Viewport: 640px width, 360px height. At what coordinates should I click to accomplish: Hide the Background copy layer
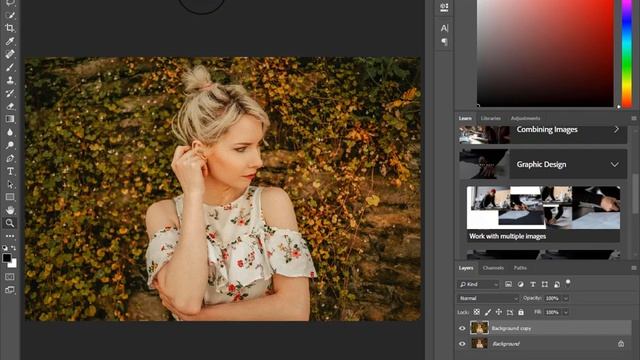click(462, 328)
